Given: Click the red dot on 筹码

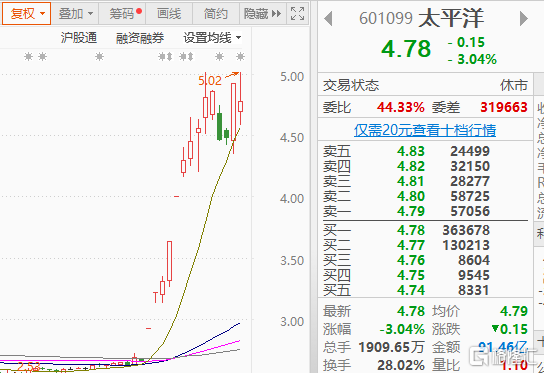Looking at the screenshot, I should click(x=139, y=11).
